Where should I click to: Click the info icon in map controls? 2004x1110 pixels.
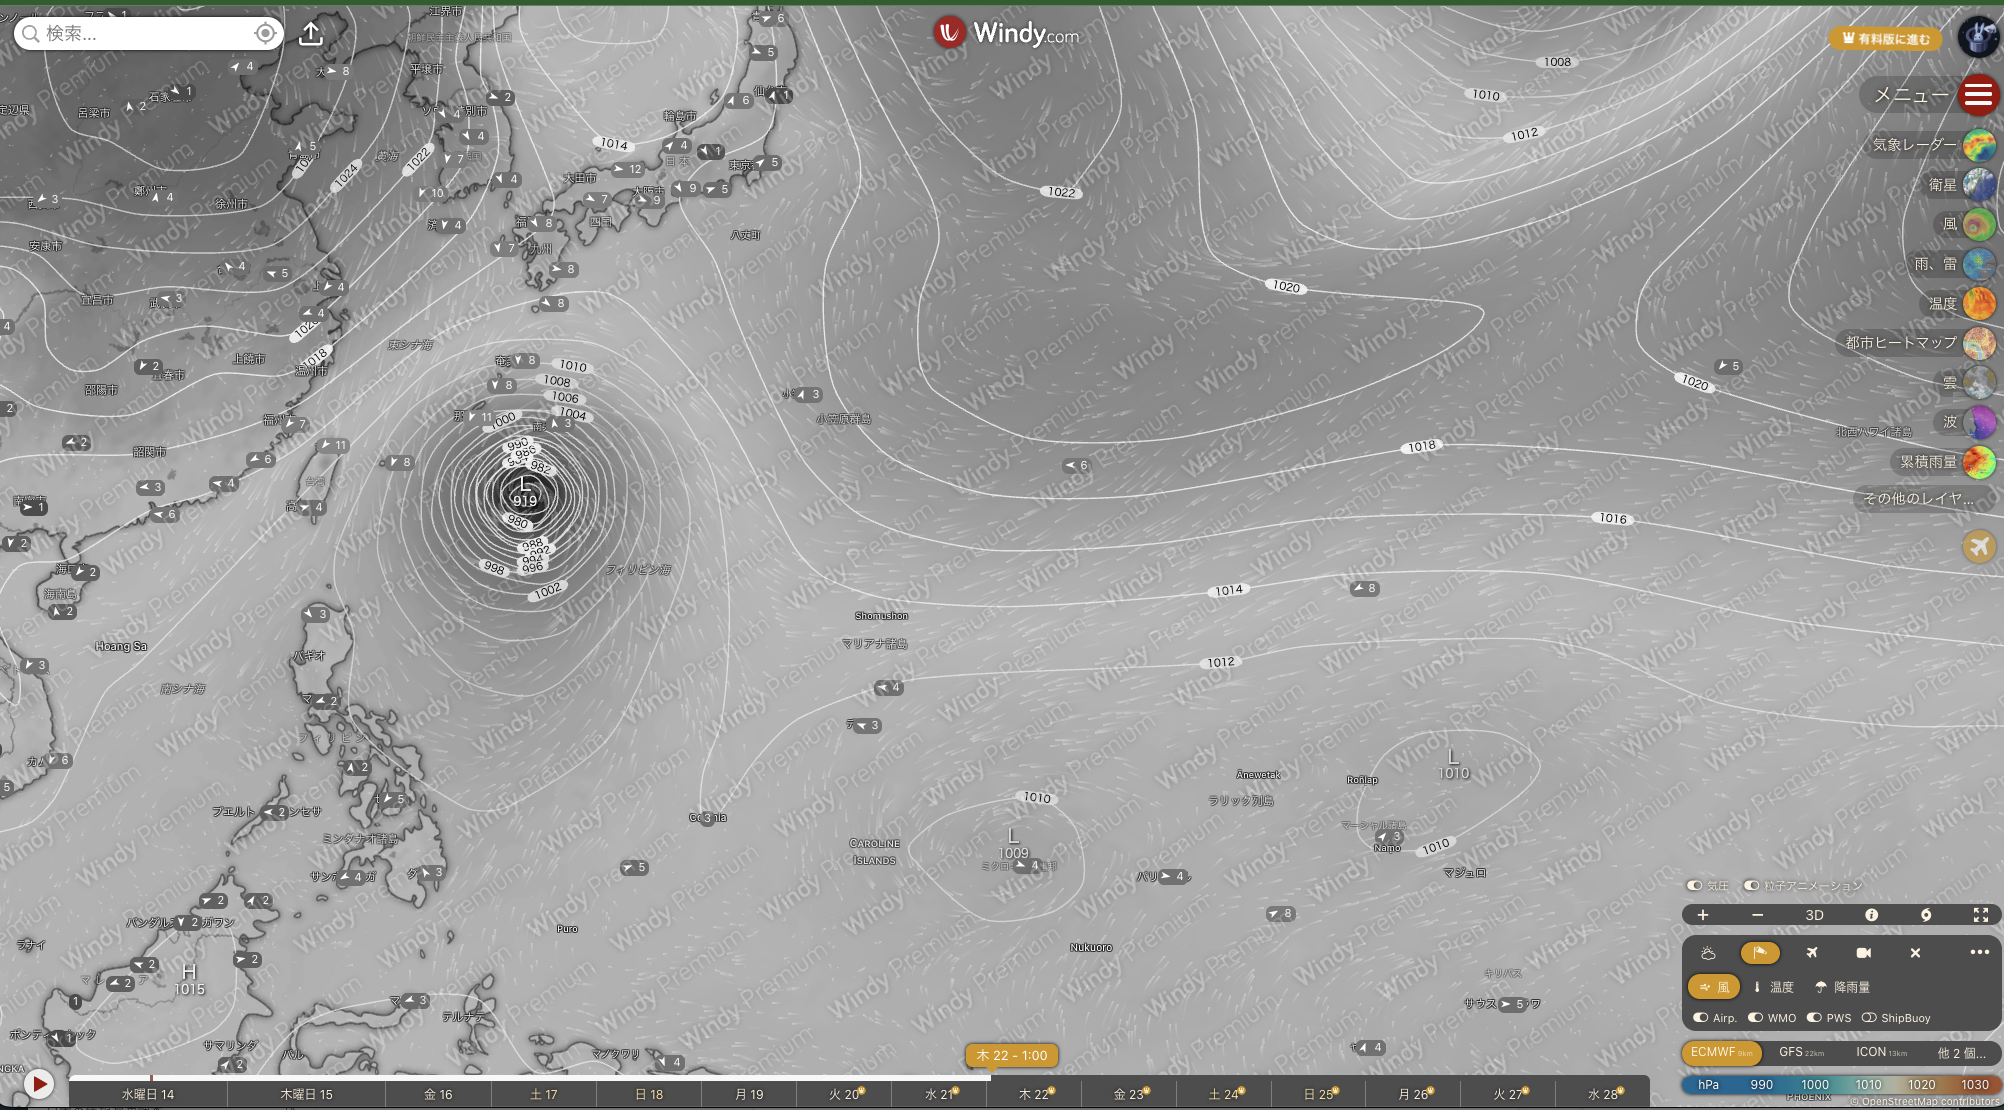[x=1871, y=915]
